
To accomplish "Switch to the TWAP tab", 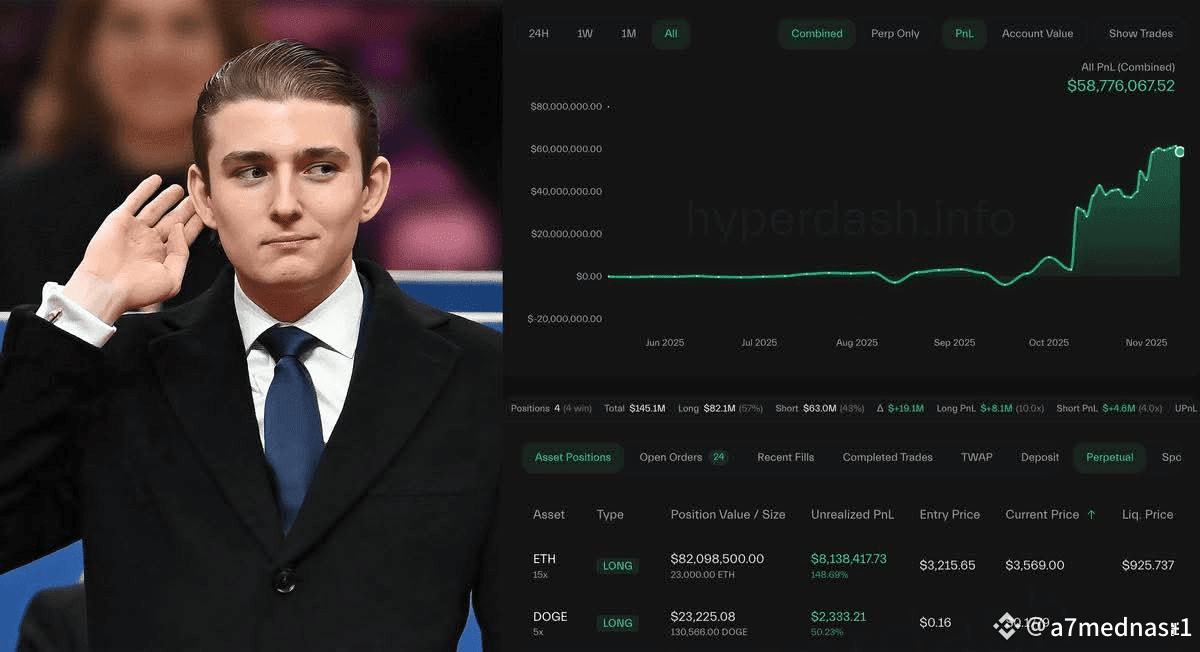I will tap(977, 457).
